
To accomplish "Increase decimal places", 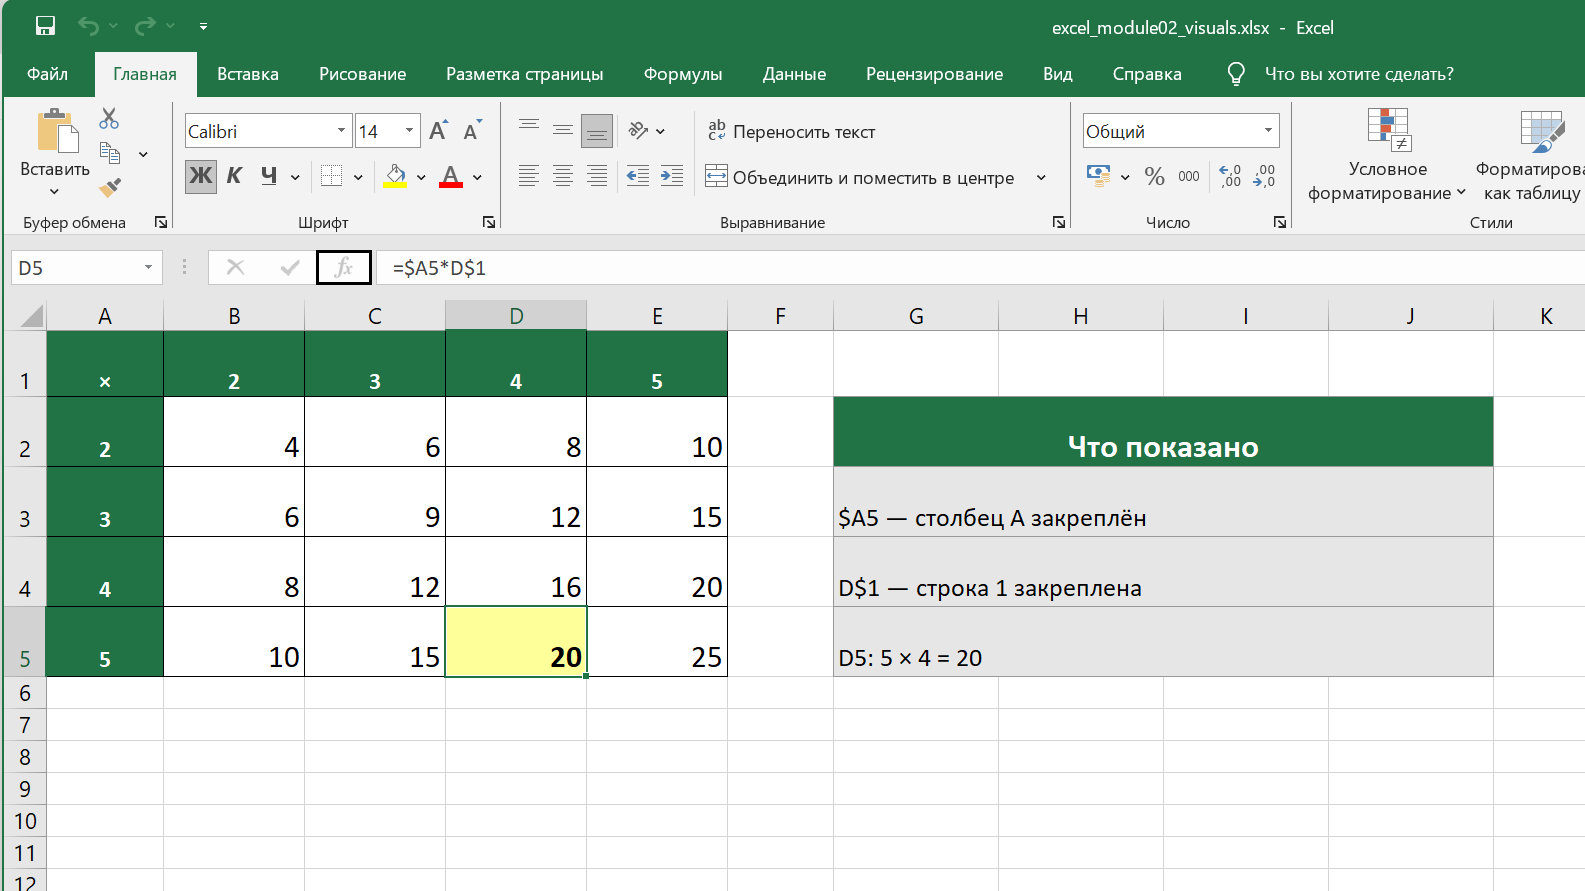I will click(1230, 176).
